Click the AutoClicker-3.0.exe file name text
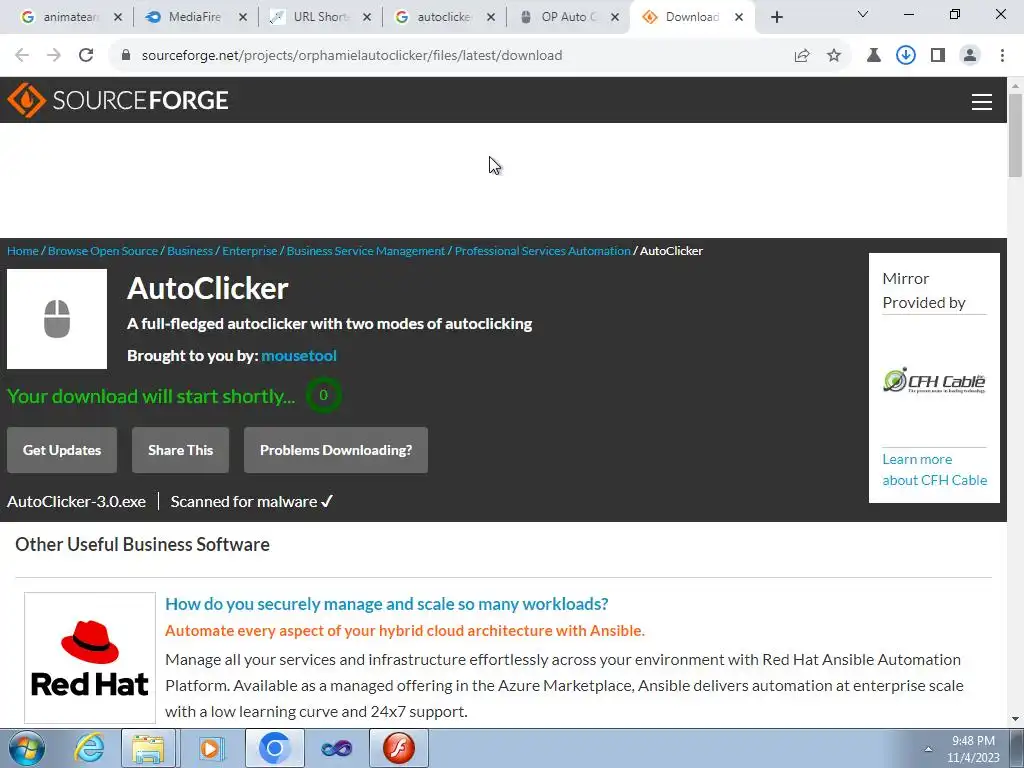Viewport: 1024px width, 768px height. [76, 502]
